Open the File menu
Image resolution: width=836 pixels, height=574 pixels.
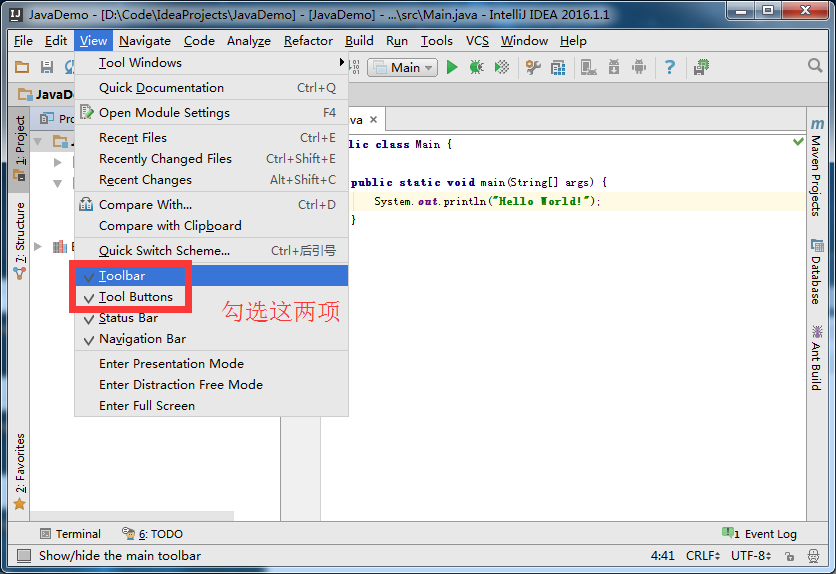(x=23, y=41)
